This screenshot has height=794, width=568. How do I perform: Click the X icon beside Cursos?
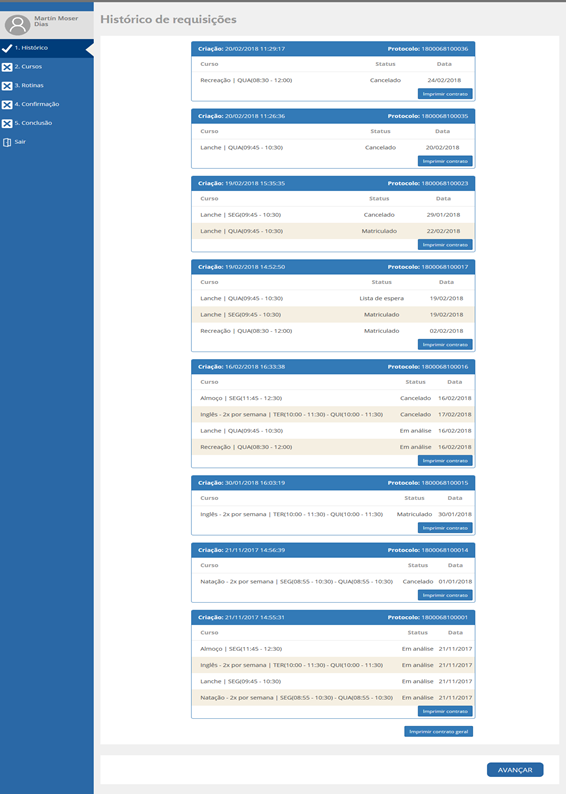[7, 67]
